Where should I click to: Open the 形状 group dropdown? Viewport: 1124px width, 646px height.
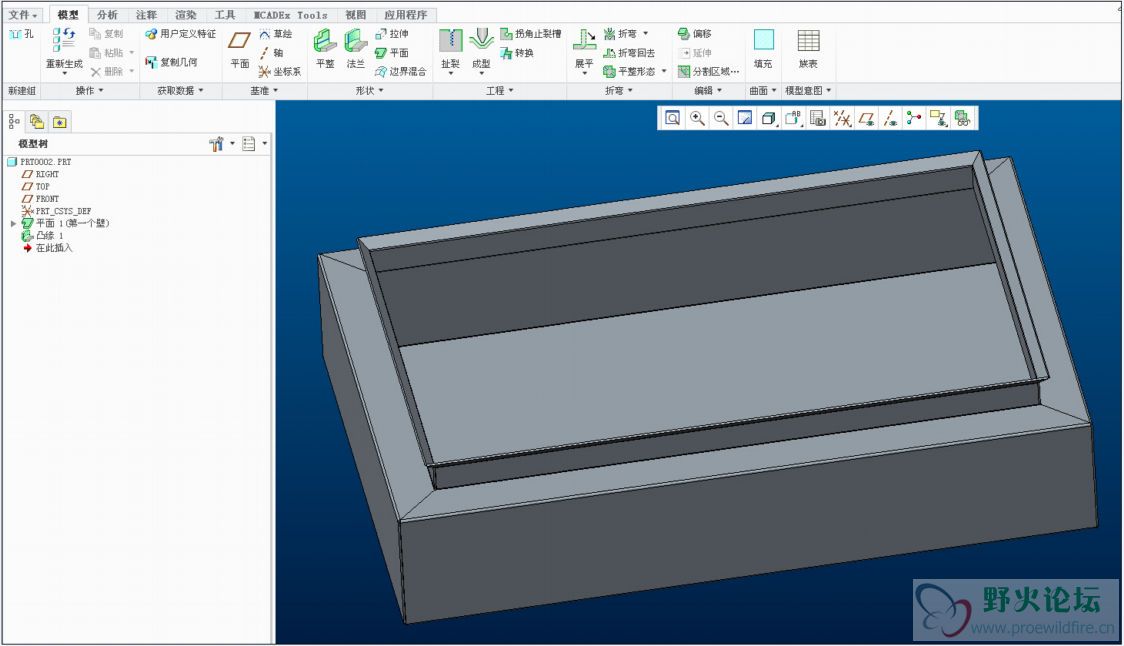pyautogui.click(x=369, y=90)
